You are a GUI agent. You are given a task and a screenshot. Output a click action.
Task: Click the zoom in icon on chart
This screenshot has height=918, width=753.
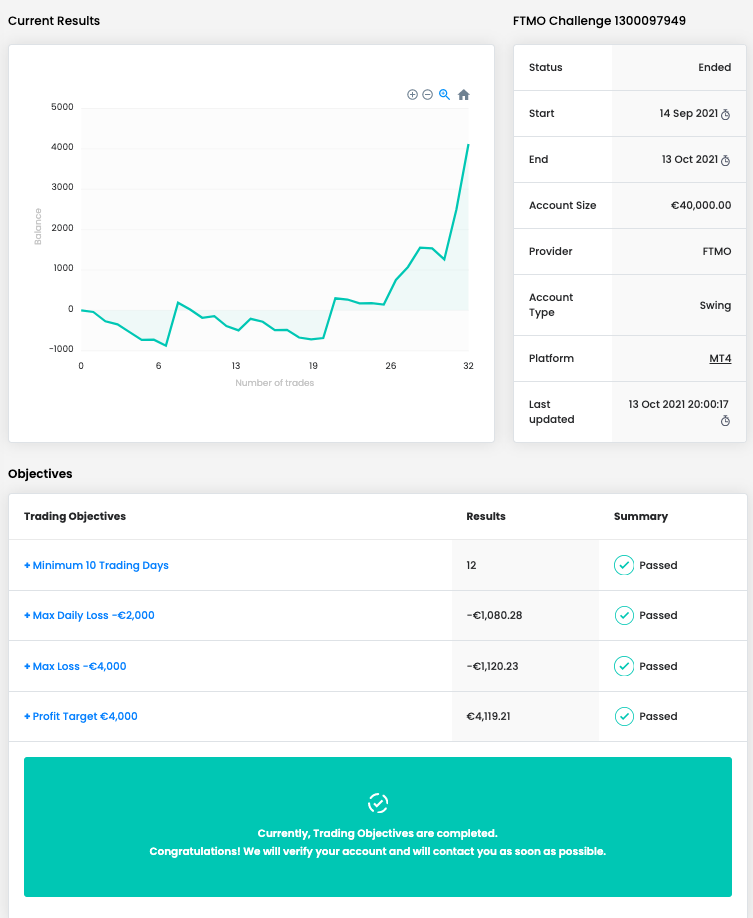pos(412,94)
